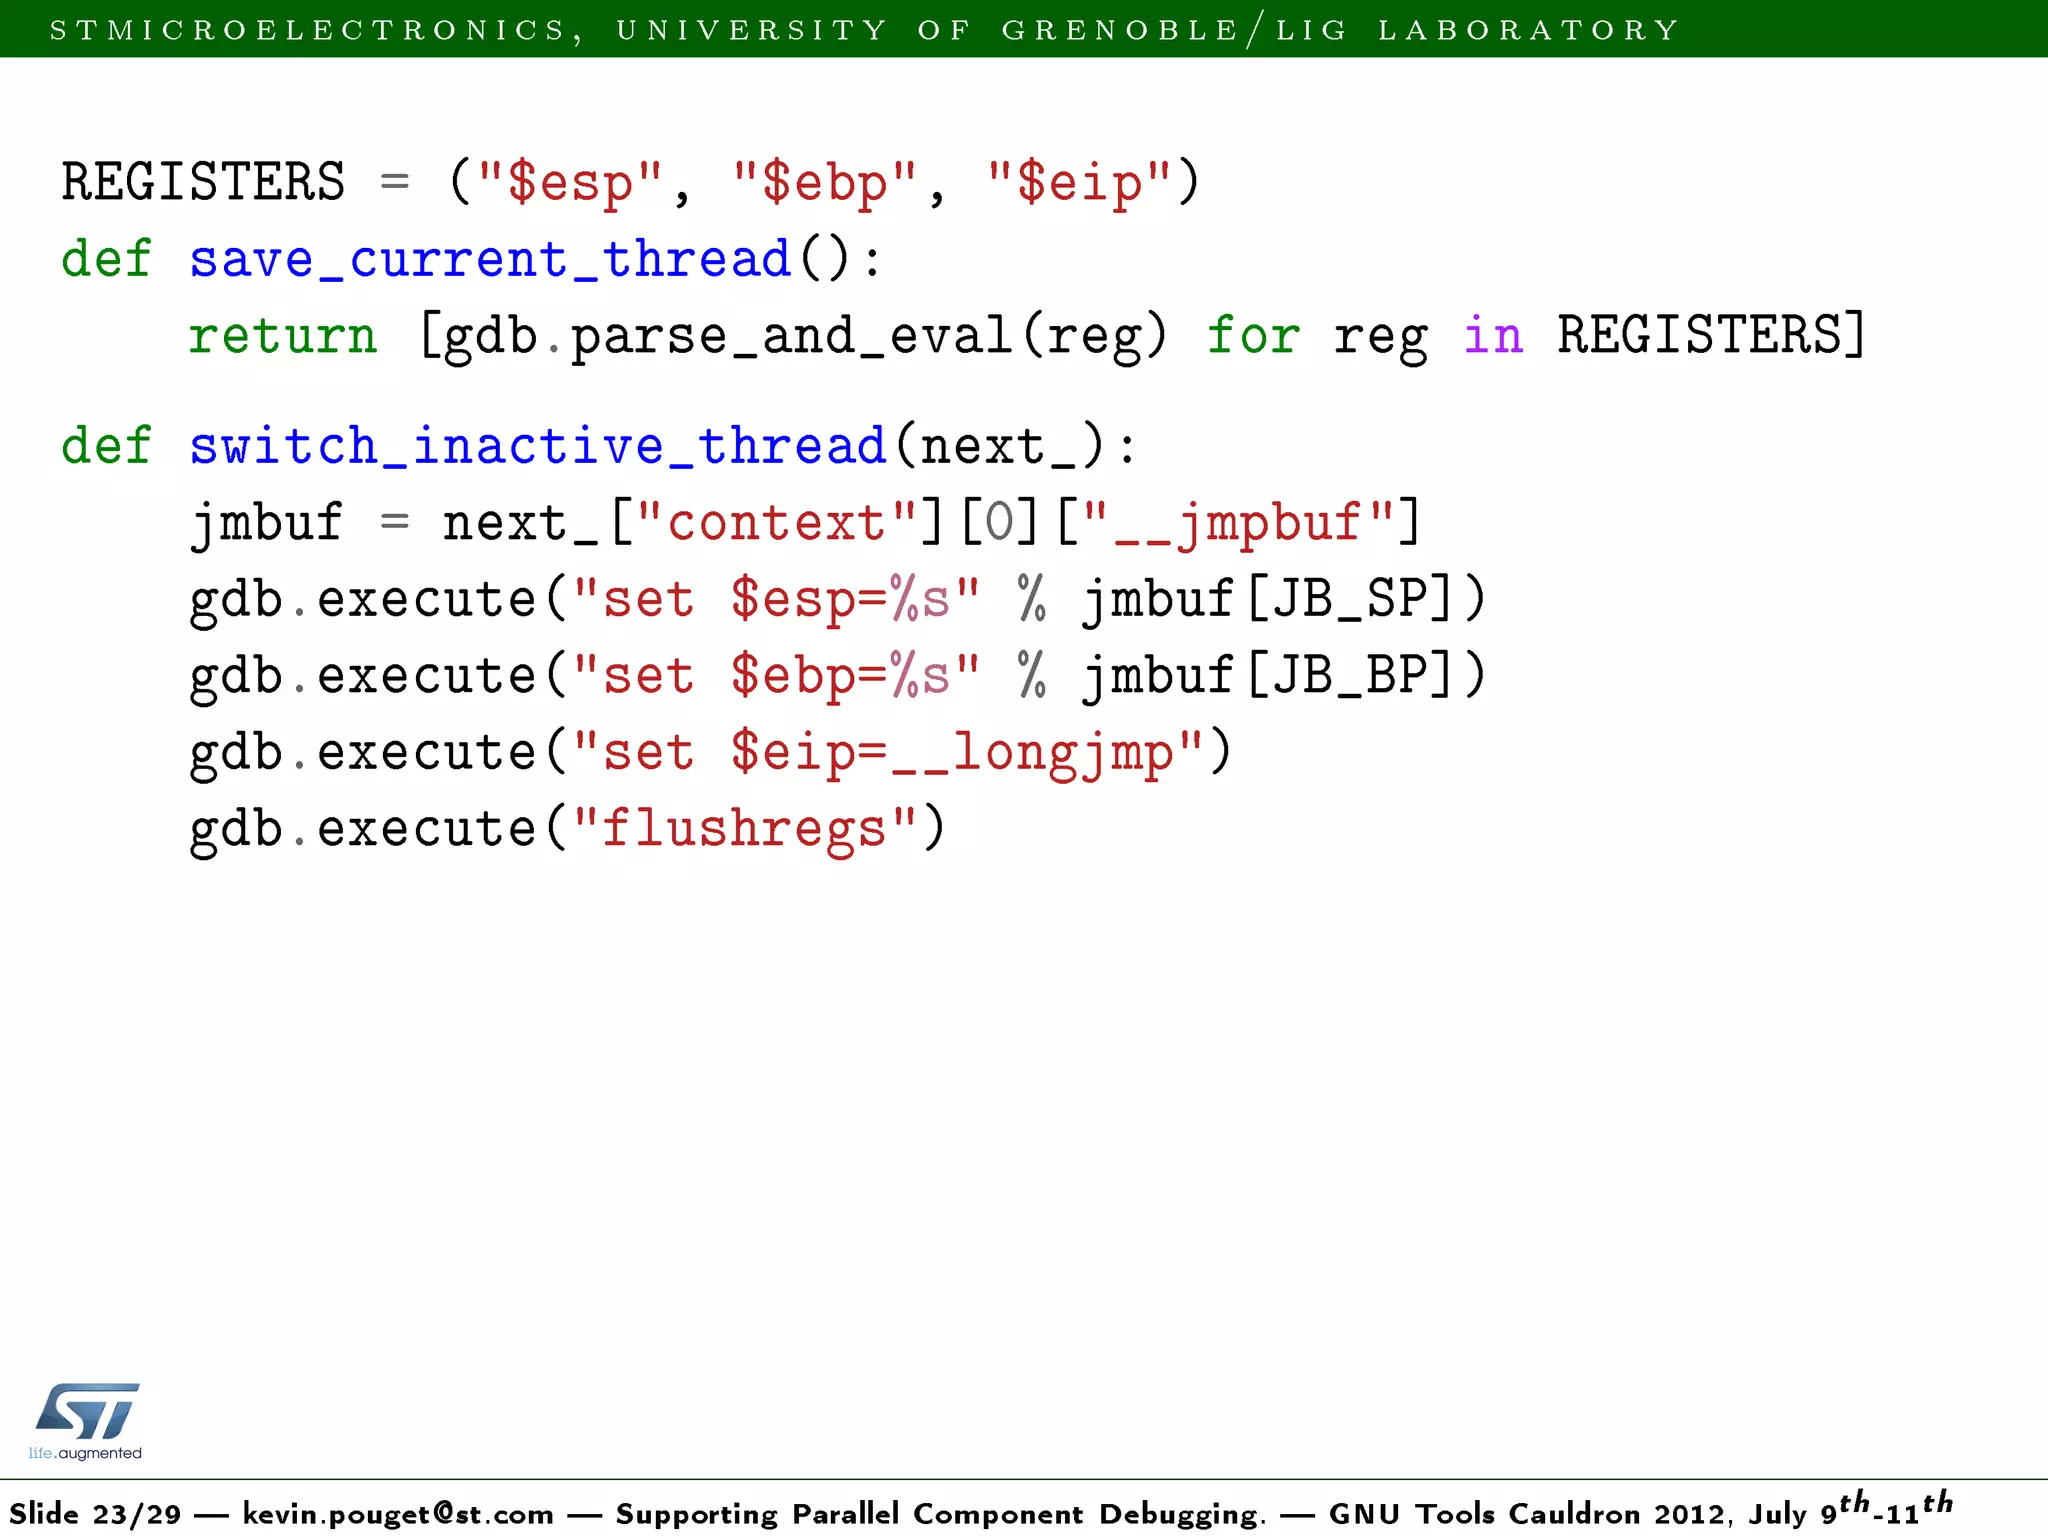The width and height of the screenshot is (2048, 1536).
Task: Click the function name switch_inactive_thread
Action: pyautogui.click(x=538, y=446)
